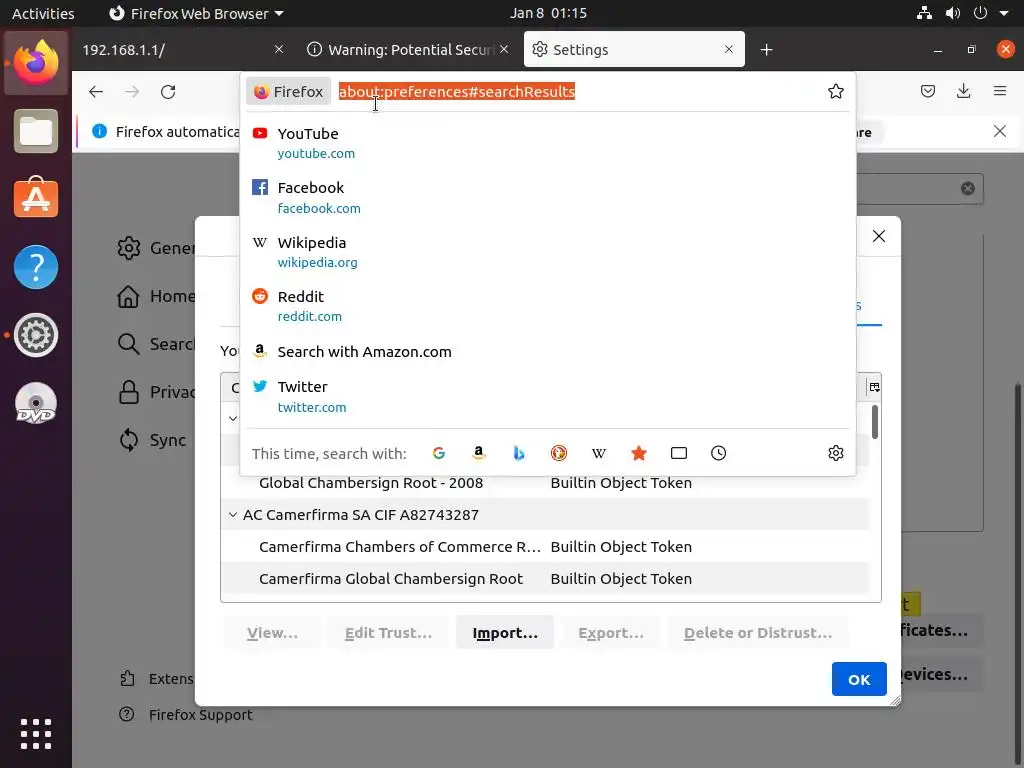Open Sync settings category
This screenshot has width=1024, height=768.
coord(153,440)
